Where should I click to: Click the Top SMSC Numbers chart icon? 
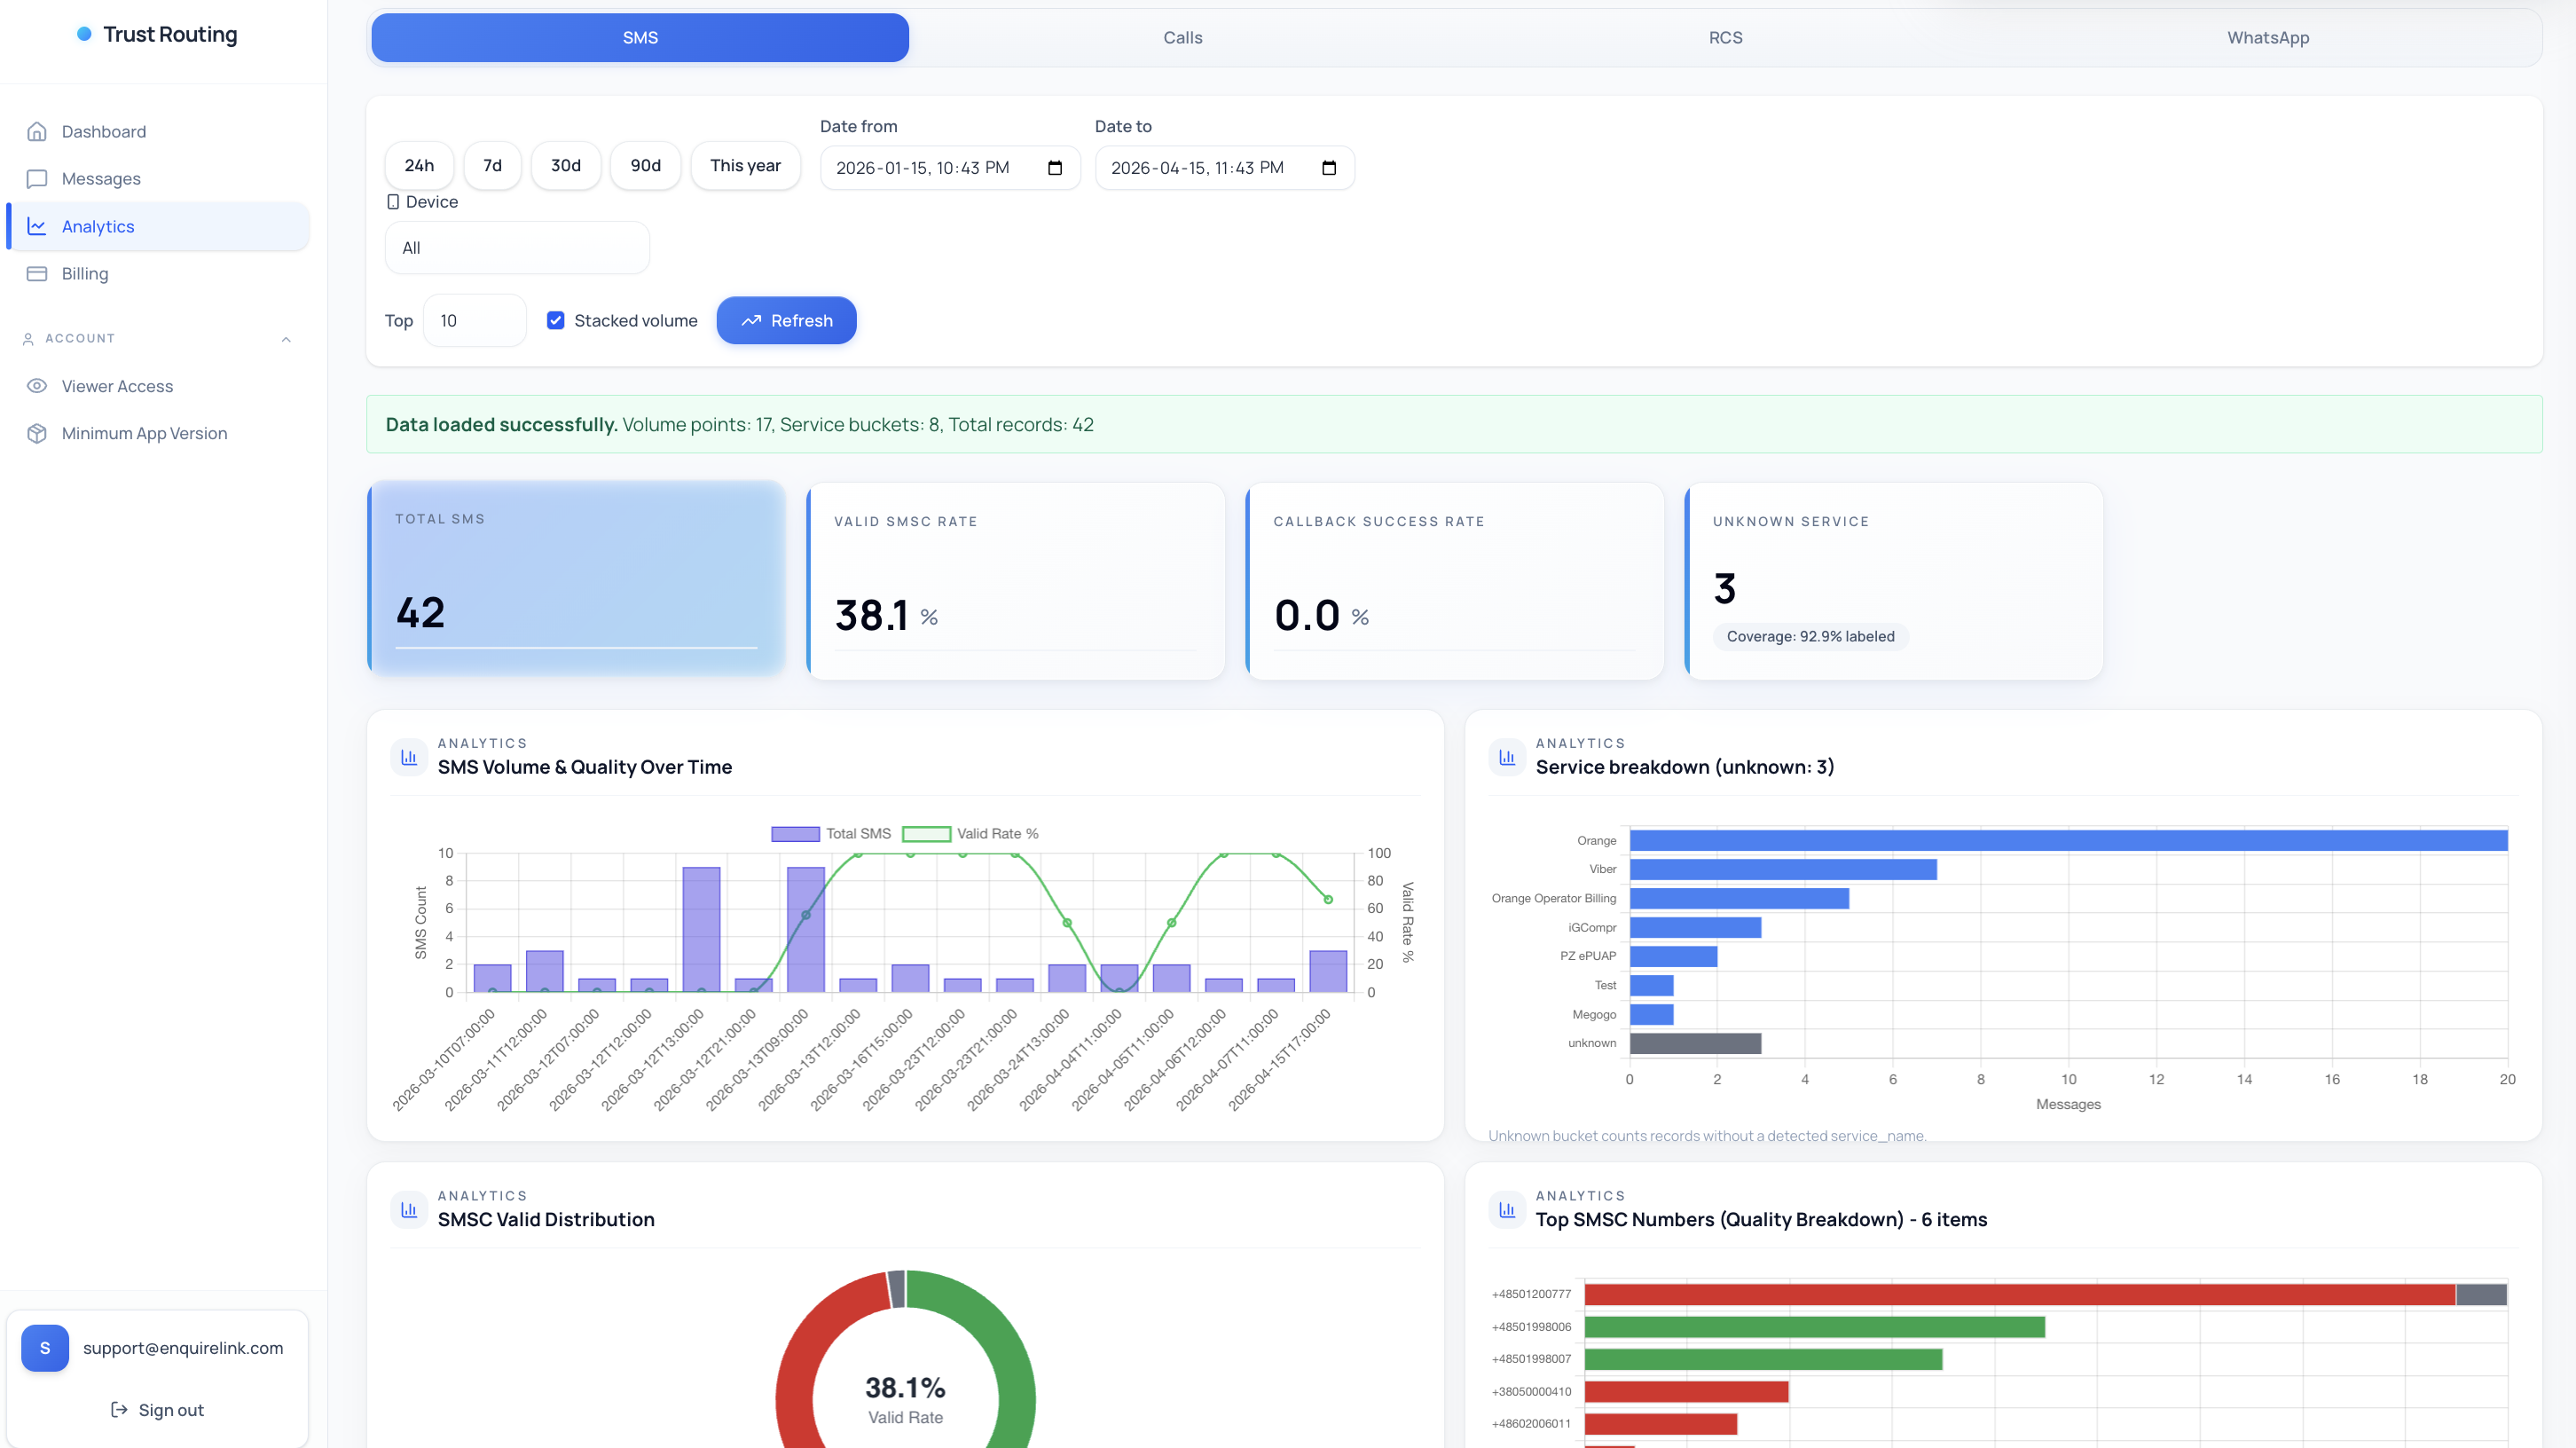[x=1507, y=1210]
